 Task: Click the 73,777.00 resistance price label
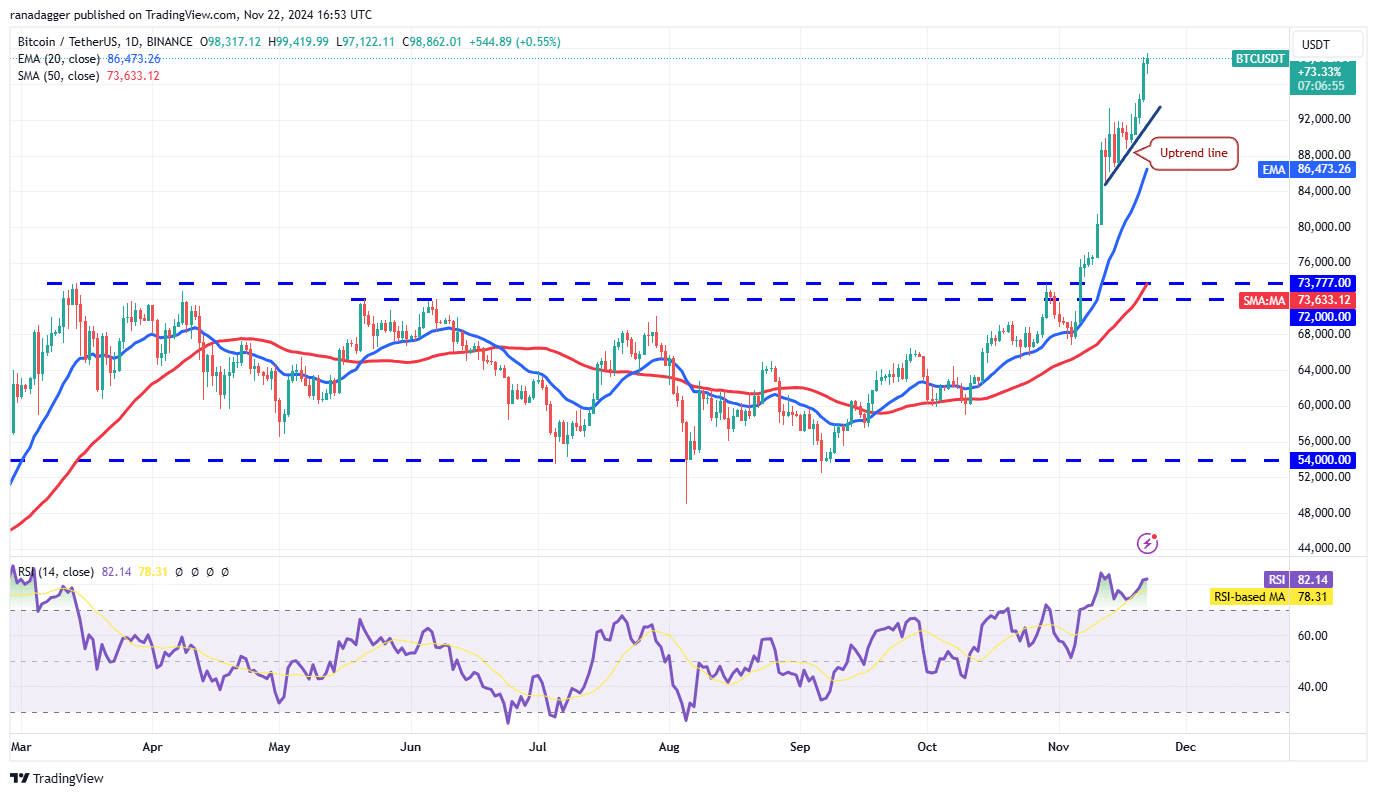(x=1324, y=283)
